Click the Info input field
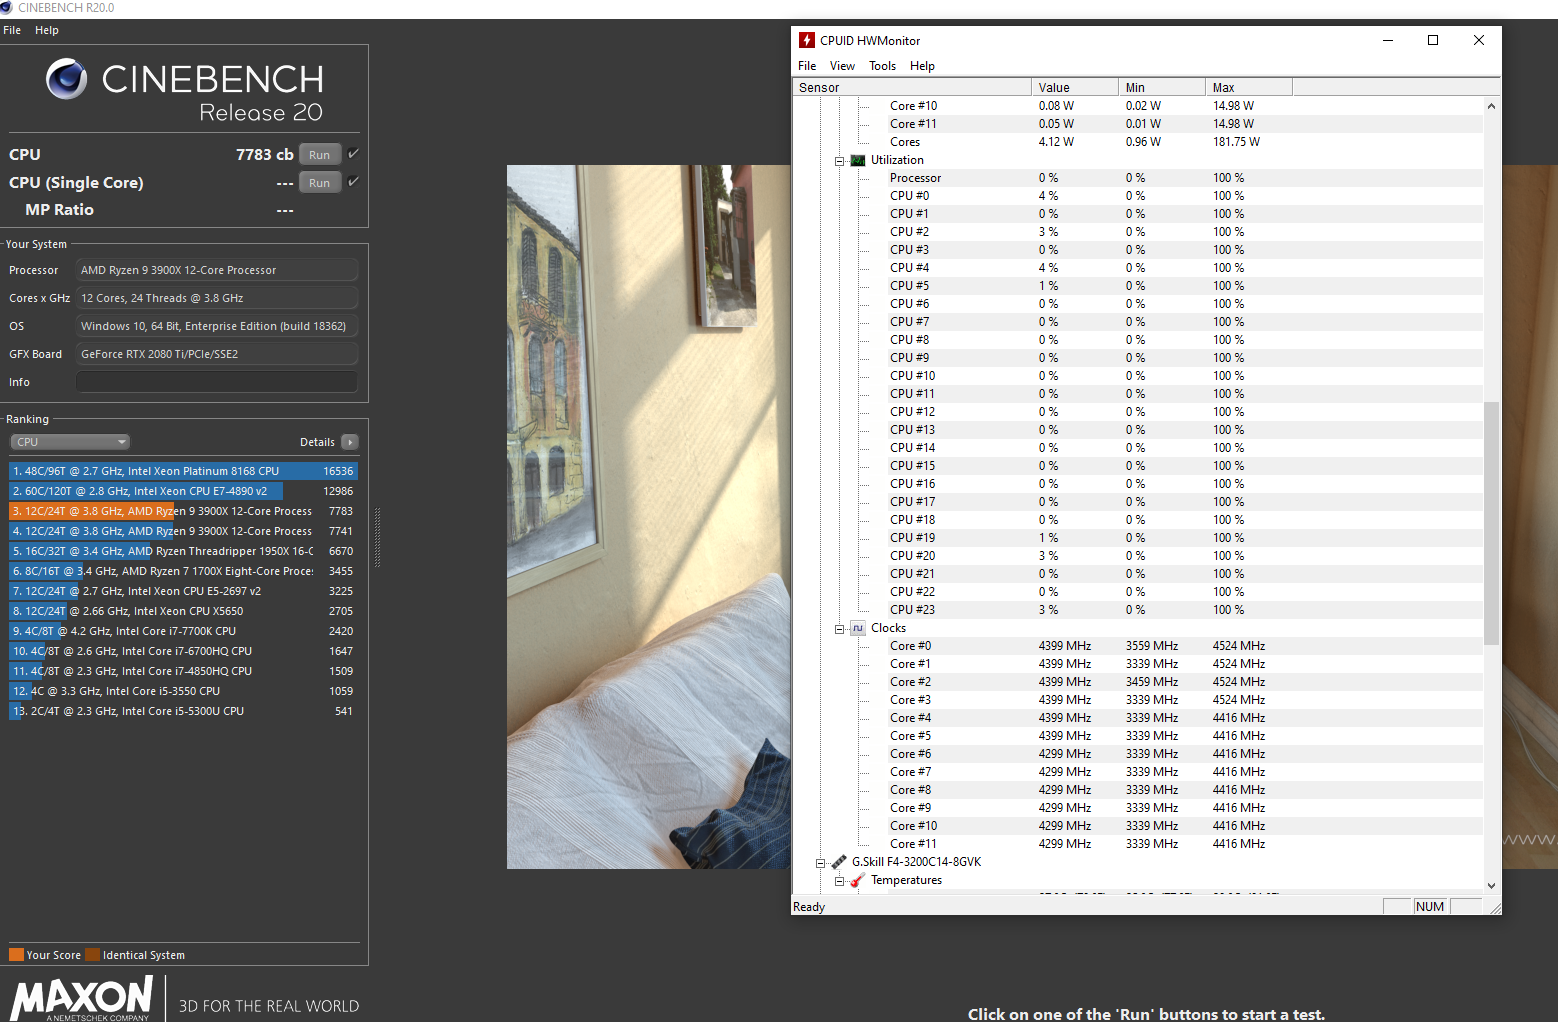The image size is (1558, 1022). tap(217, 382)
